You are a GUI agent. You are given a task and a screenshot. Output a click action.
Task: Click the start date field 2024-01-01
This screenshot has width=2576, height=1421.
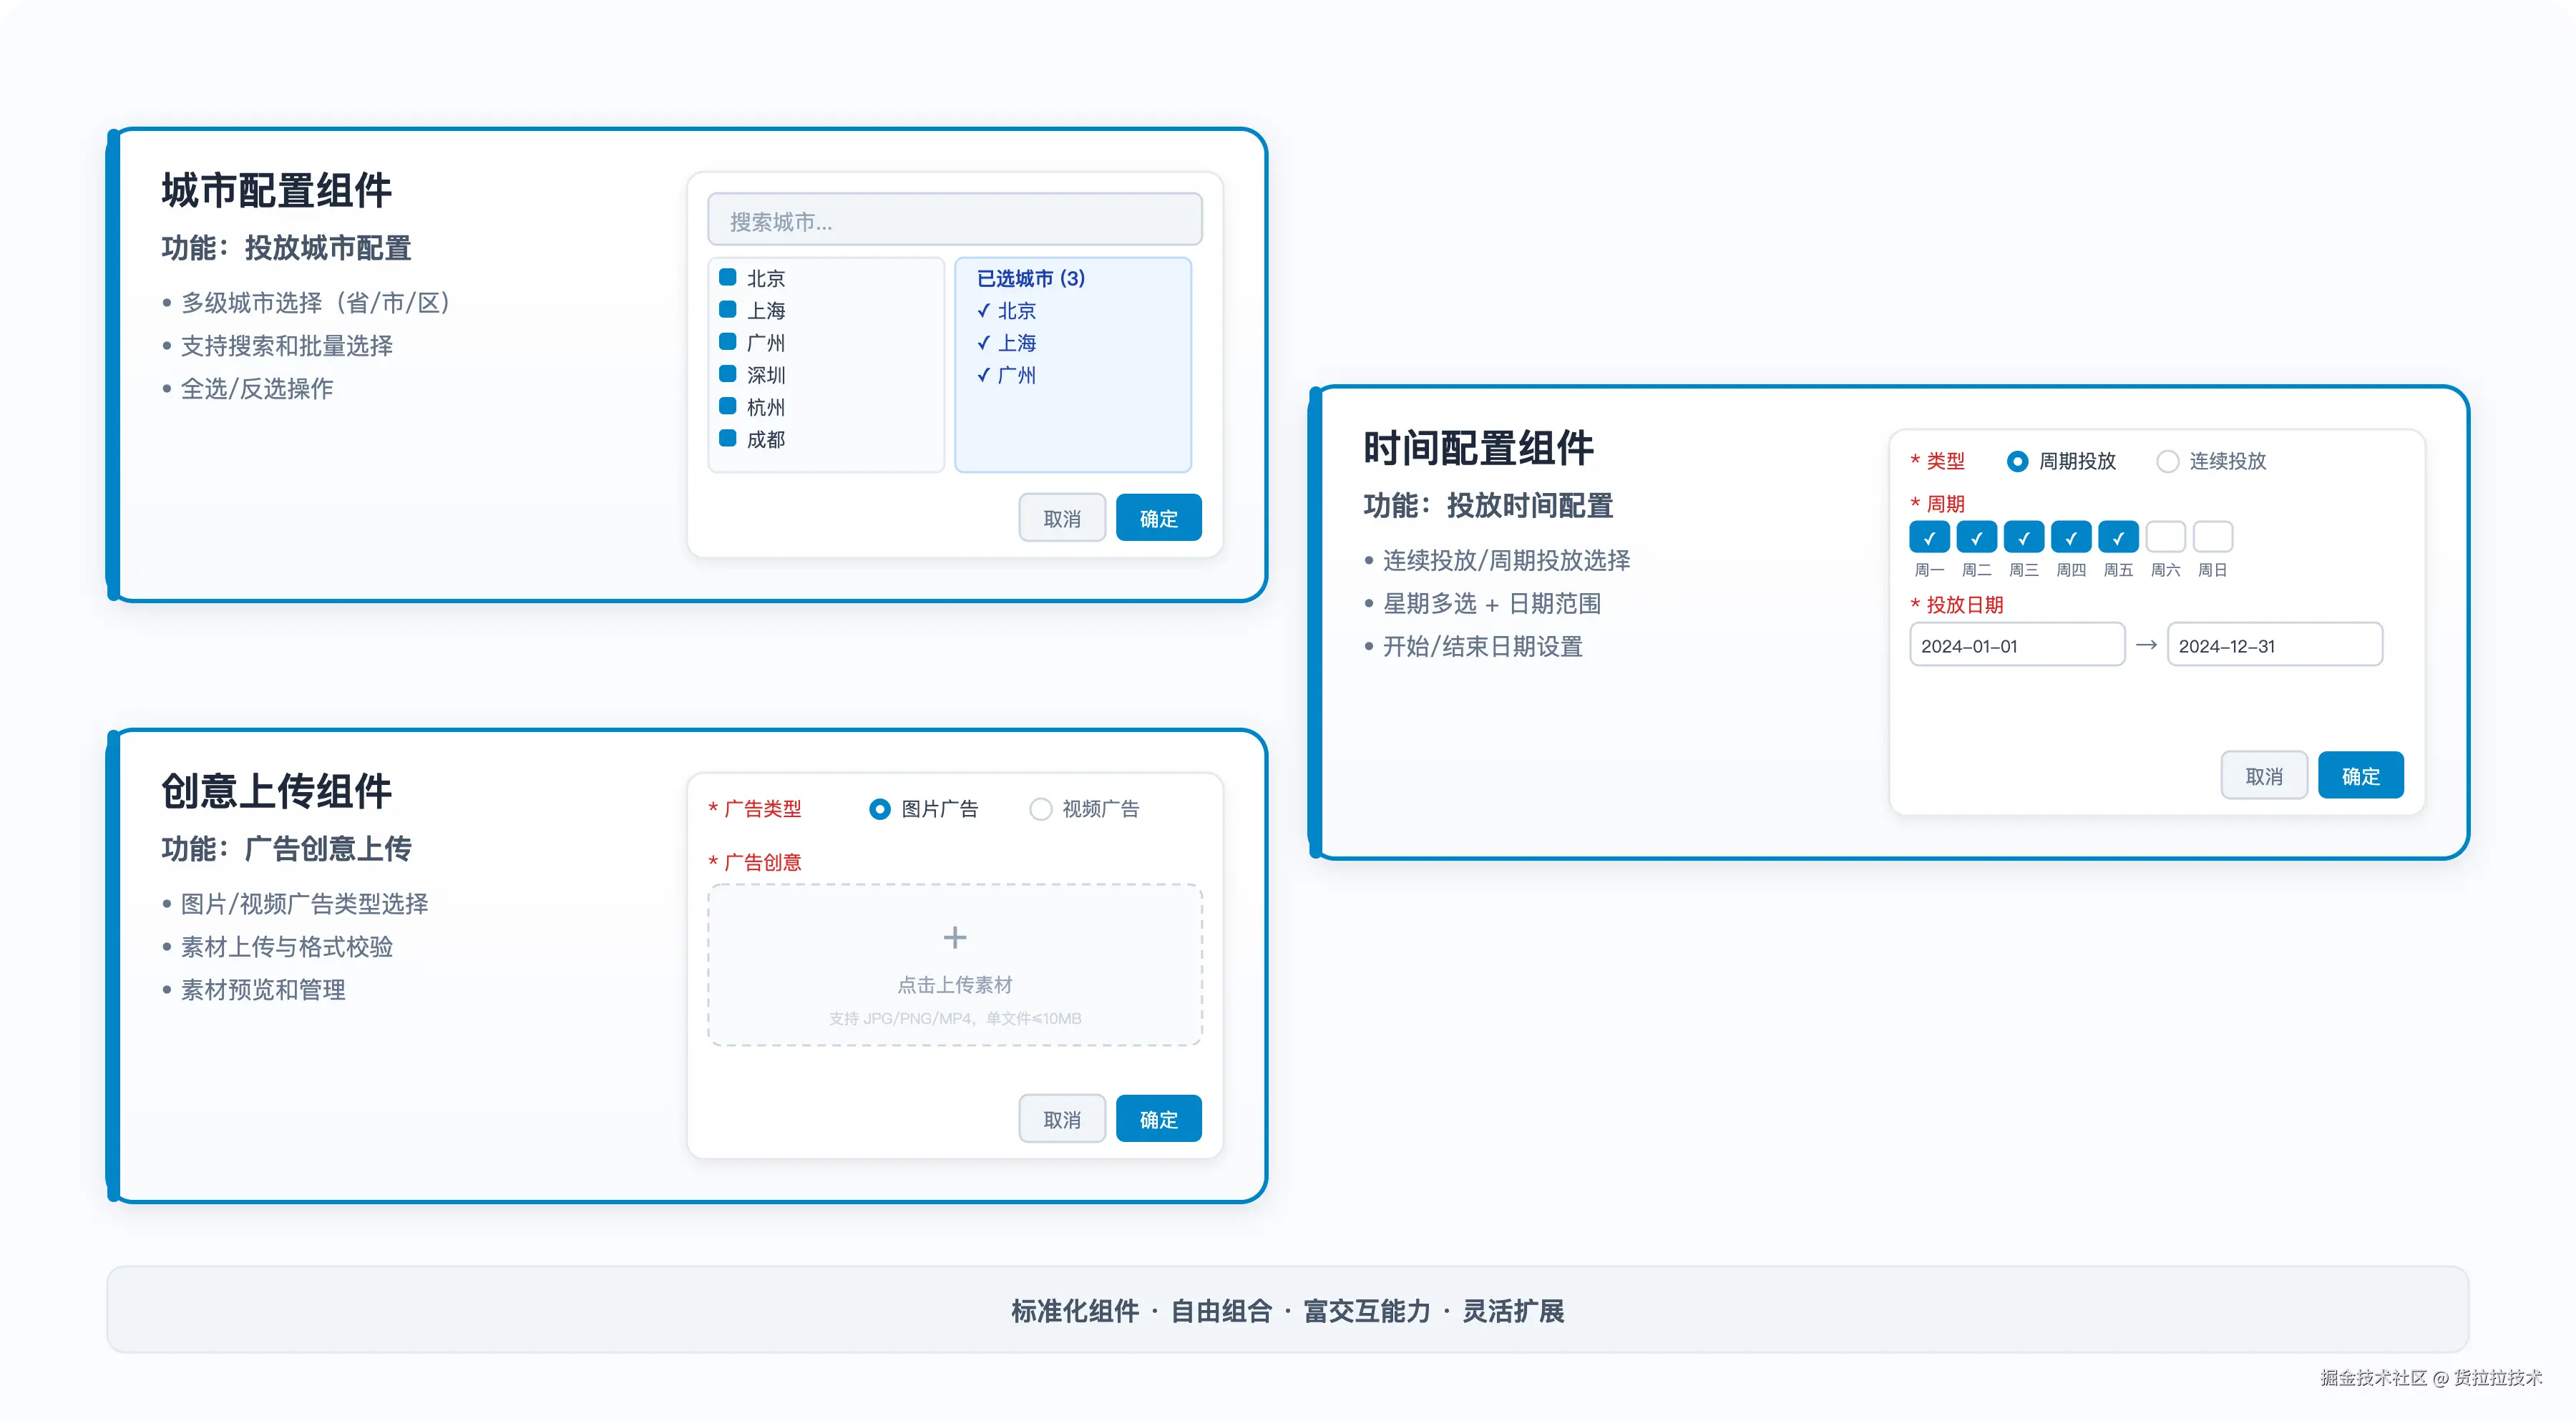(2017, 645)
